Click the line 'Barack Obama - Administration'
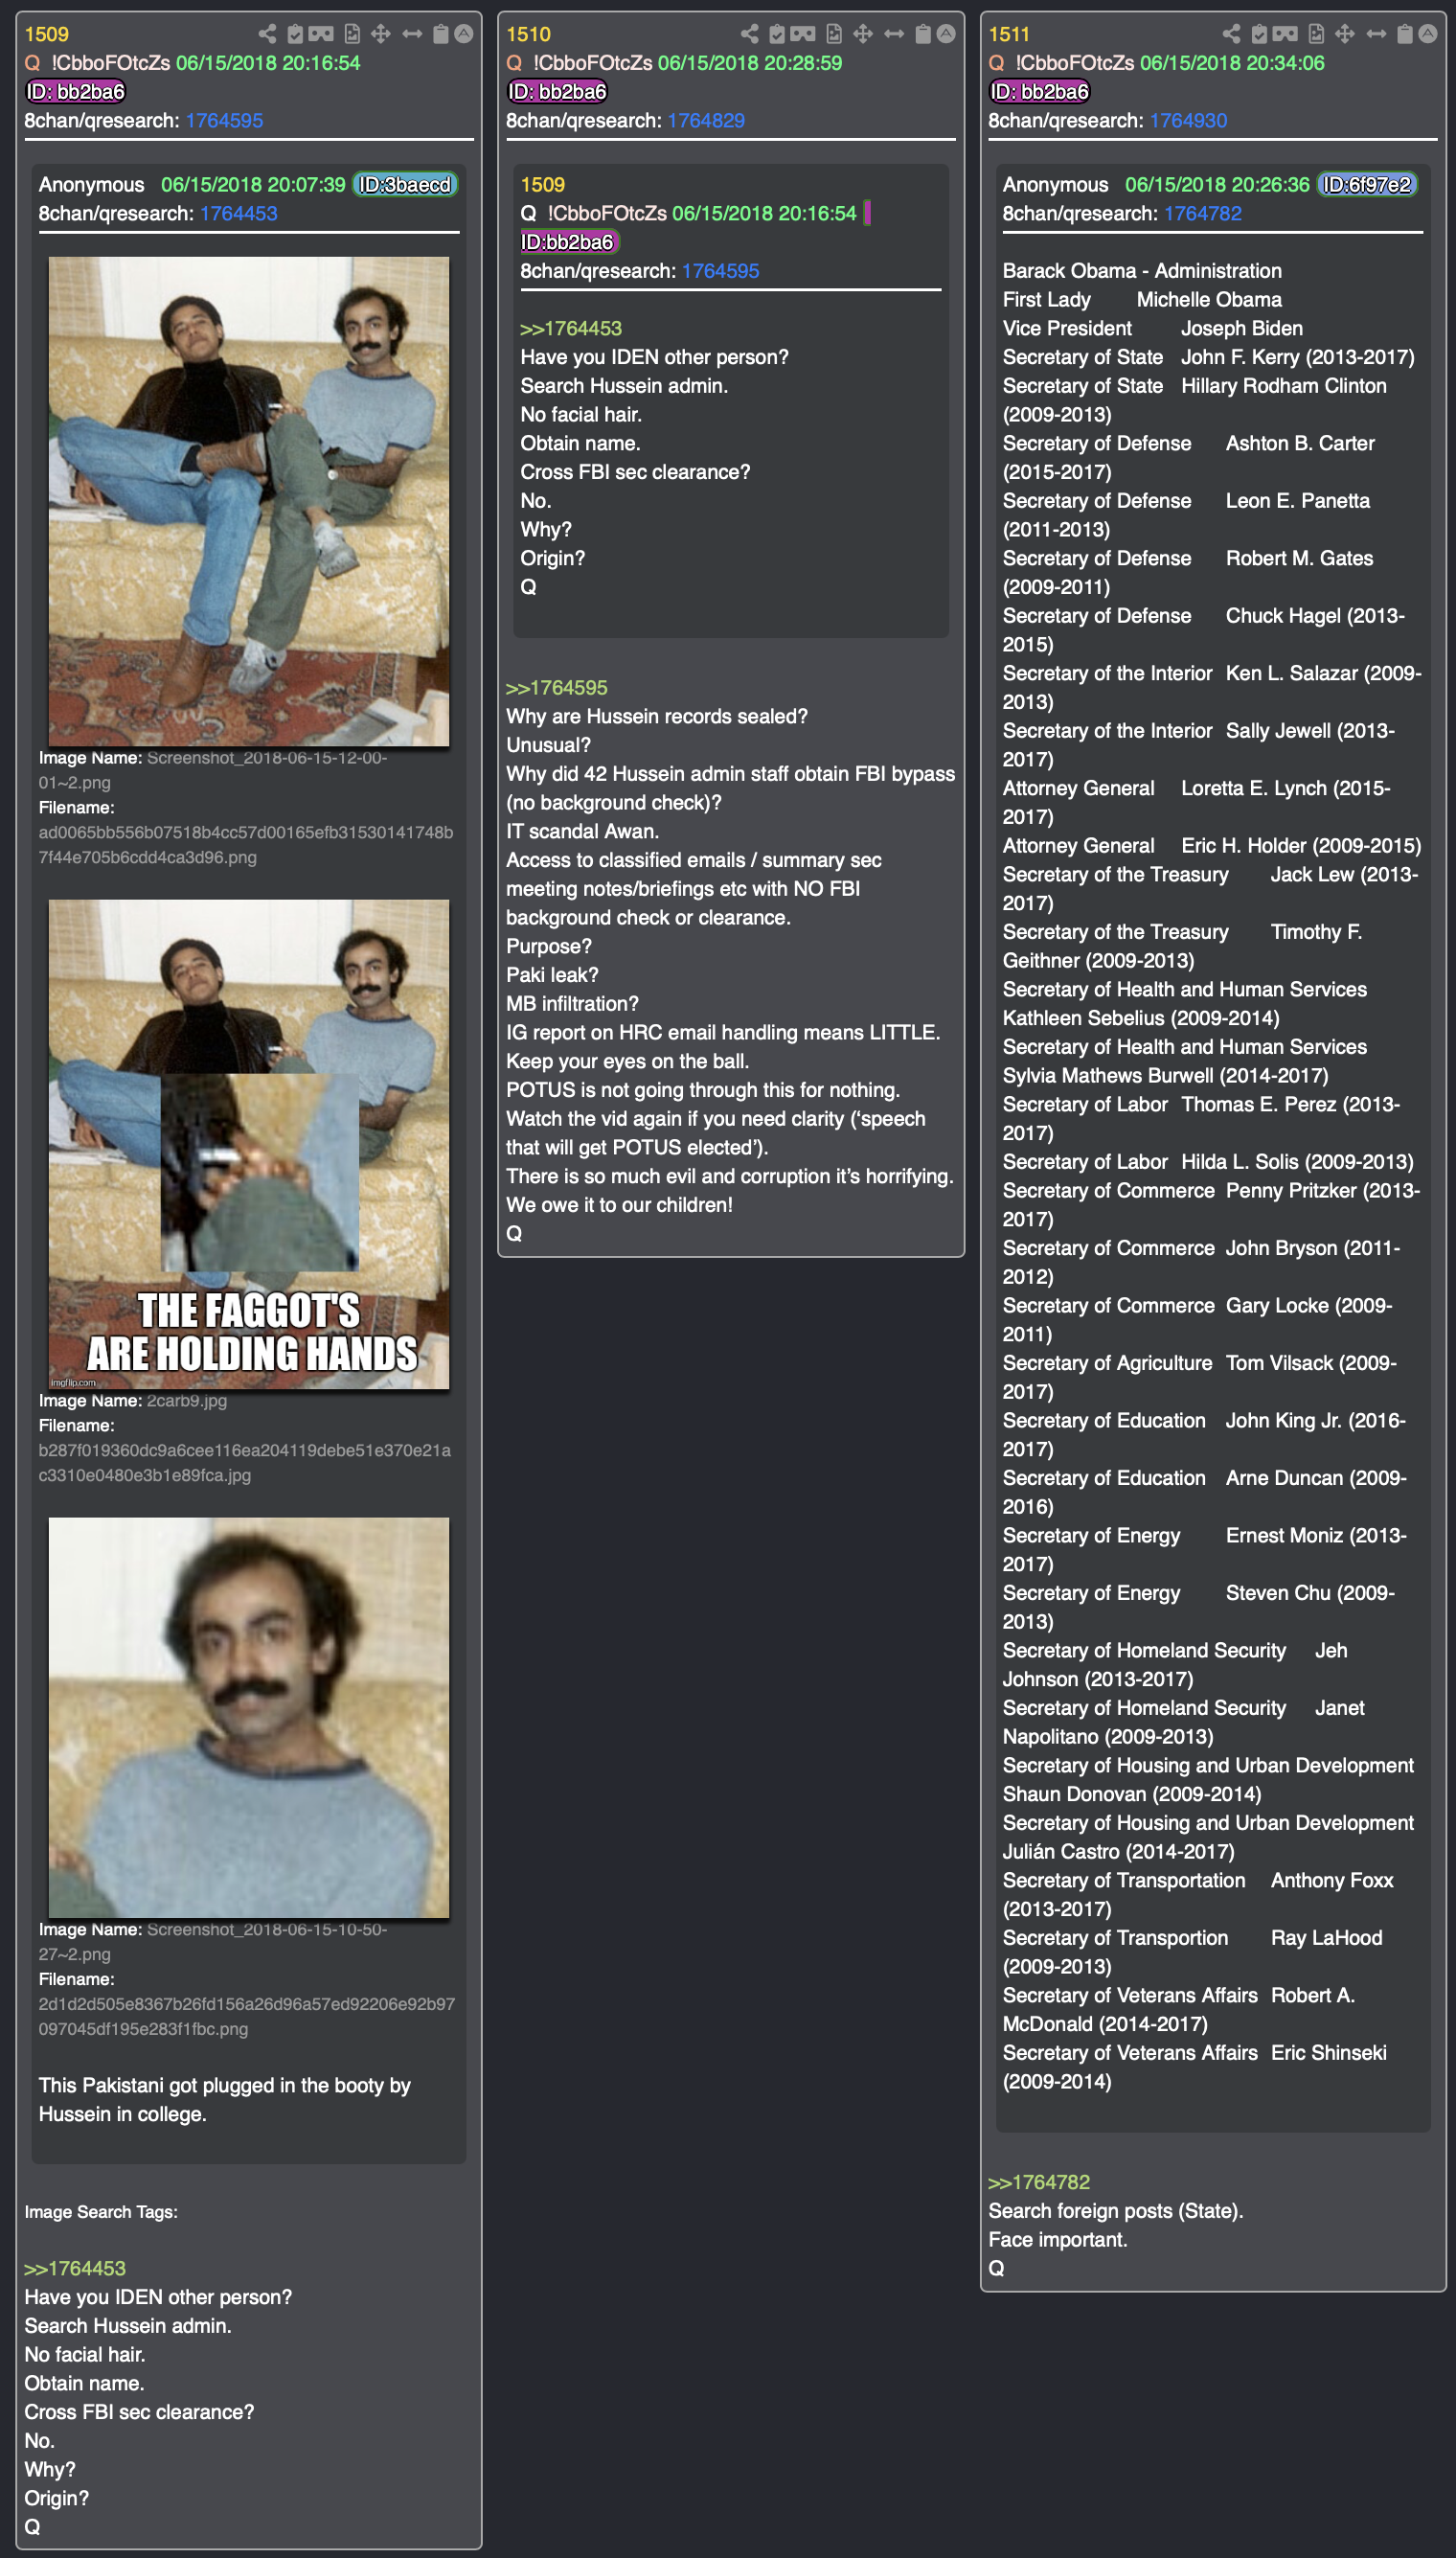Screen dimensions: 1456x2558 coord(1142,271)
